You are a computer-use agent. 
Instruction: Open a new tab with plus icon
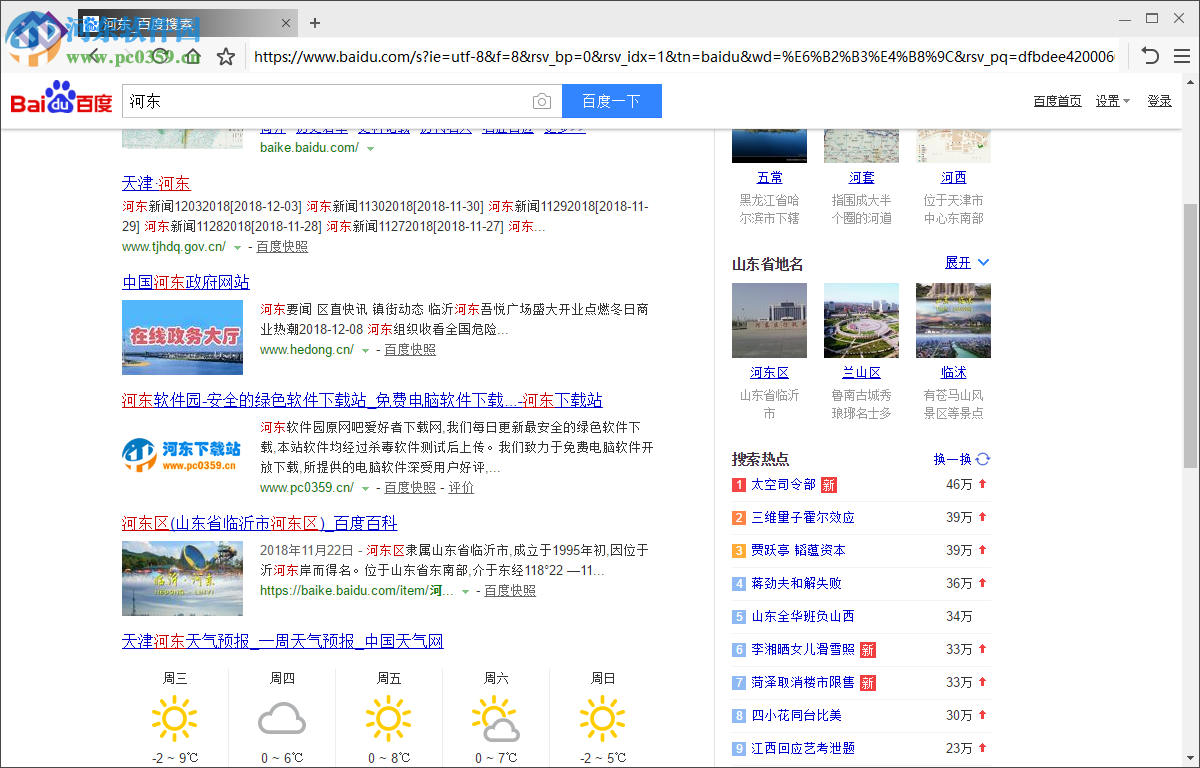point(315,22)
